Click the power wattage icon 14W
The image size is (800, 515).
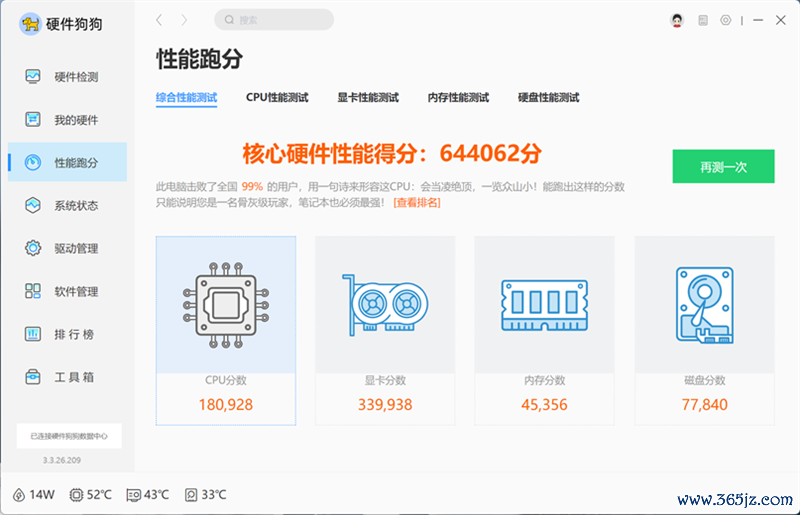[19, 495]
